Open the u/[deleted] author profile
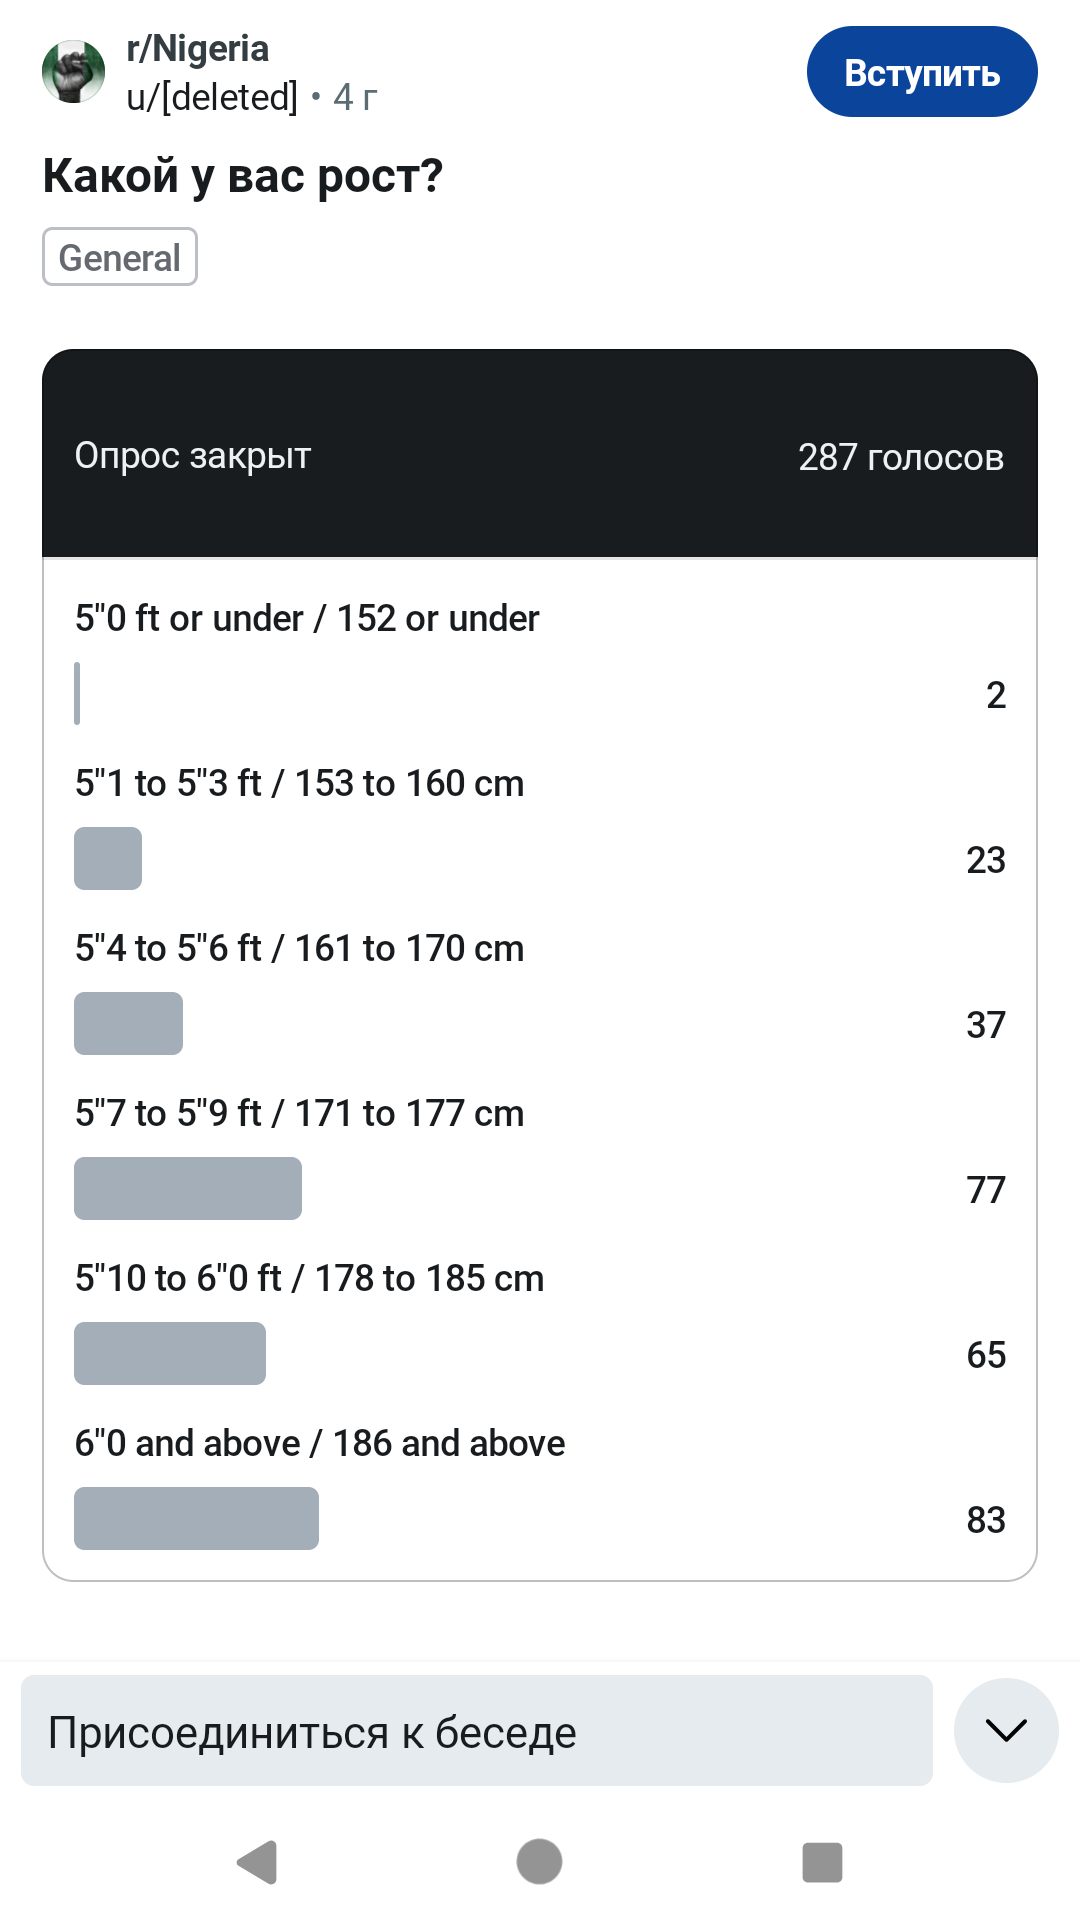 (212, 97)
